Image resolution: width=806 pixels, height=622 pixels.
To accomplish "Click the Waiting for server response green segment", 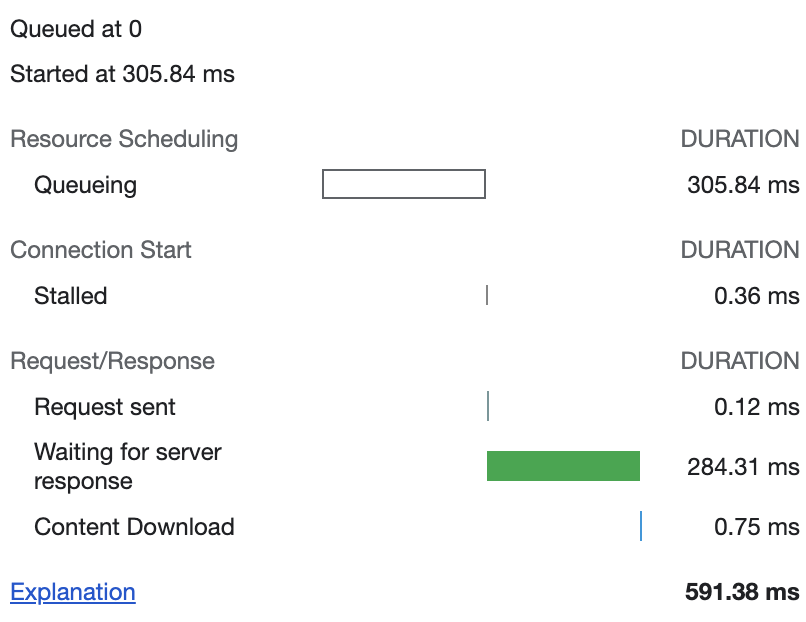I will point(563,466).
